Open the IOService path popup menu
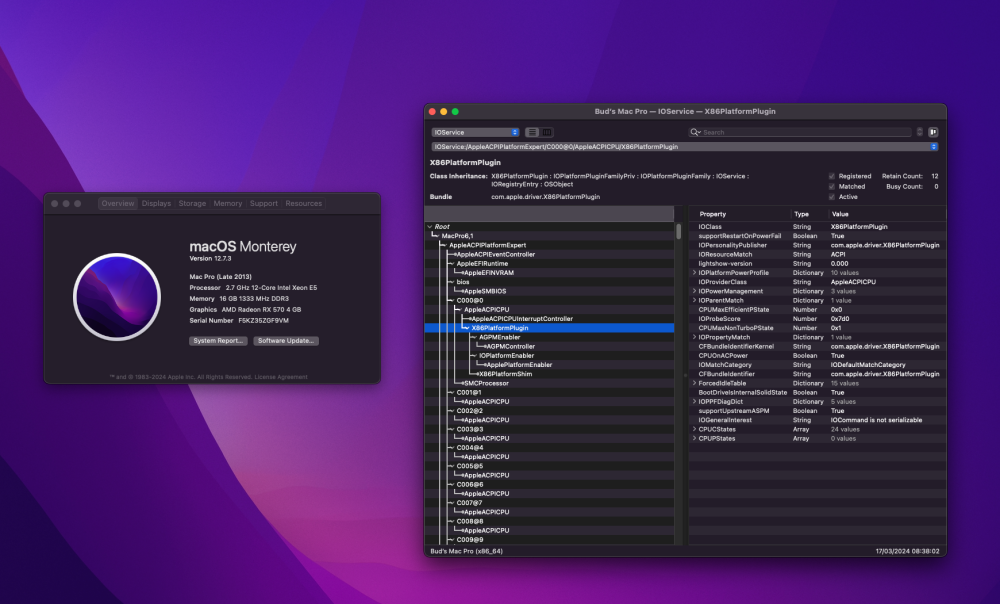The width and height of the screenshot is (1000, 604). pyautogui.click(x=685, y=147)
